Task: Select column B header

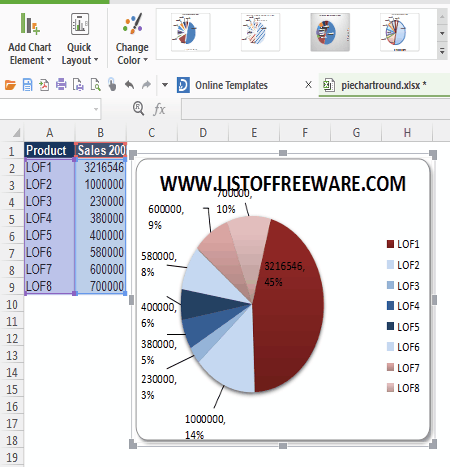Action: pyautogui.click(x=101, y=133)
